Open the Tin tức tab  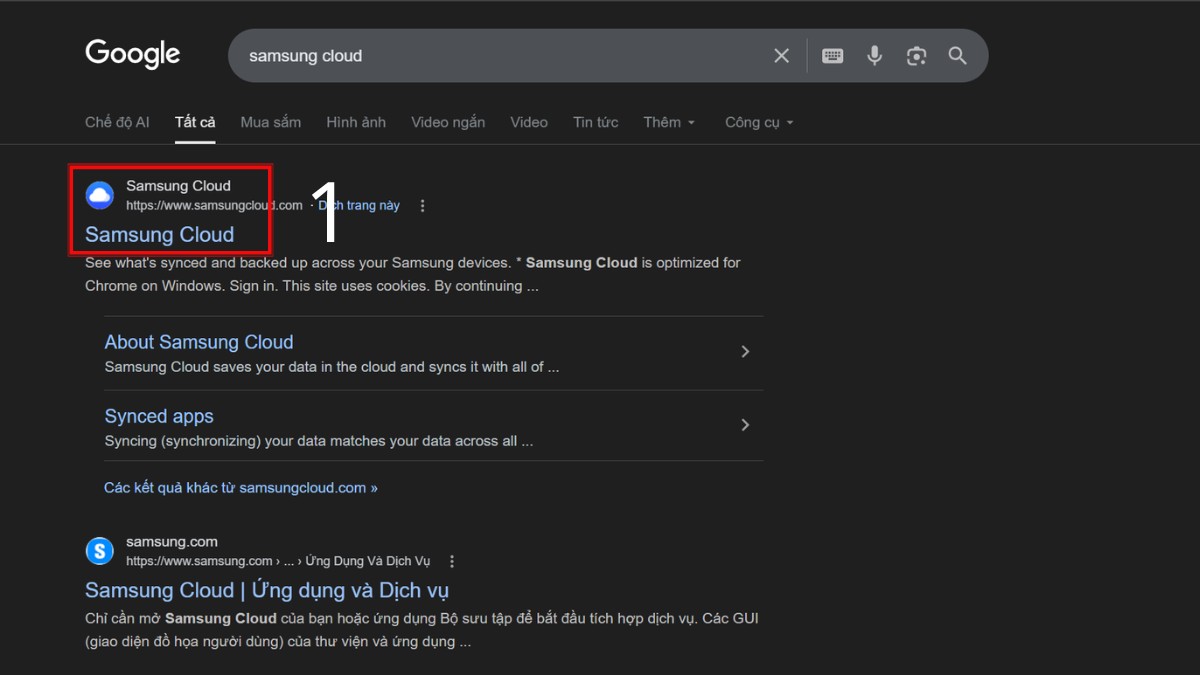[596, 122]
